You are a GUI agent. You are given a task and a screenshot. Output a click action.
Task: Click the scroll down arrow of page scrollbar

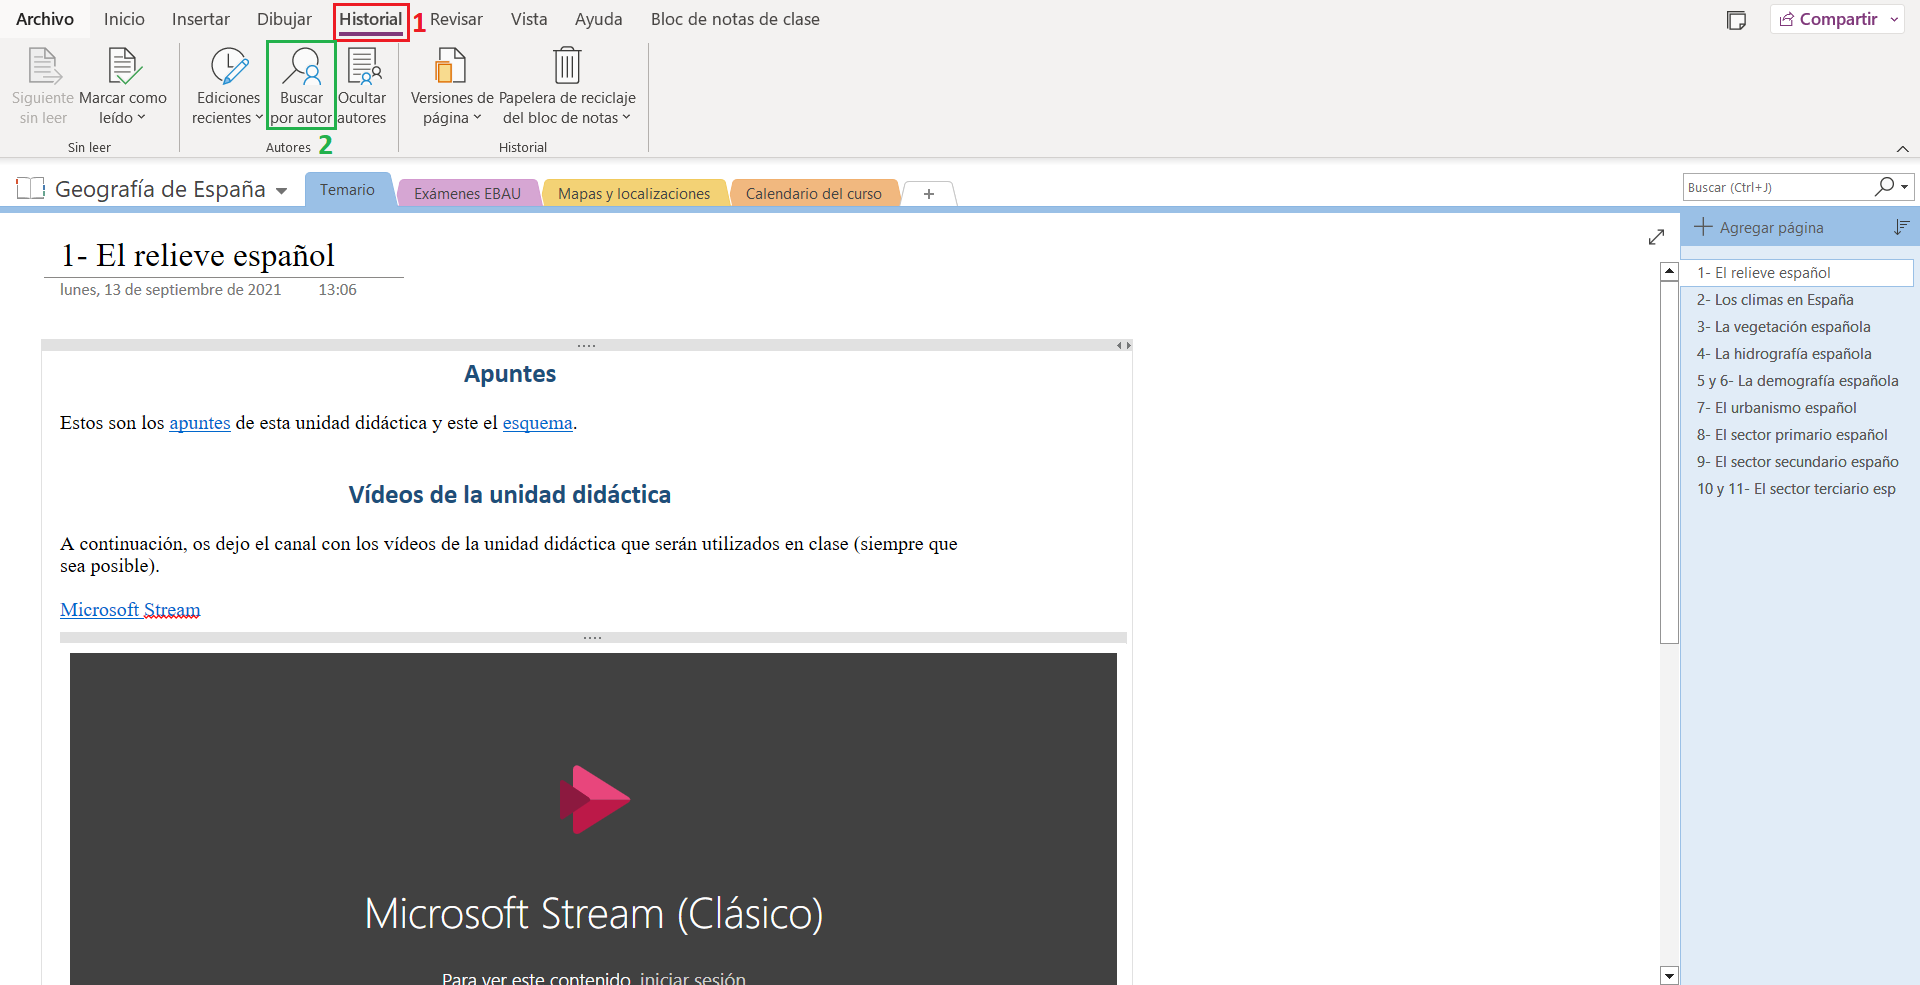(1668, 975)
